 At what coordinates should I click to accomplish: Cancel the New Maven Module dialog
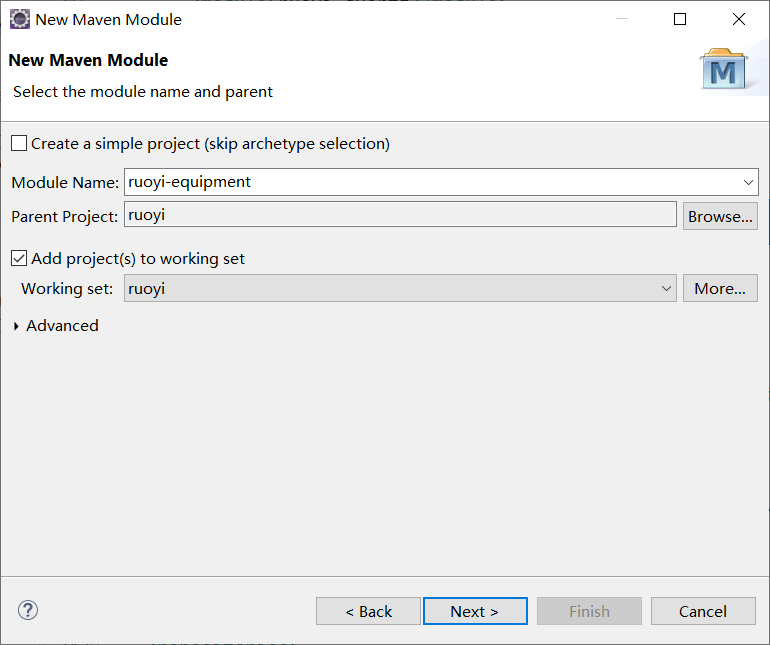tap(703, 611)
